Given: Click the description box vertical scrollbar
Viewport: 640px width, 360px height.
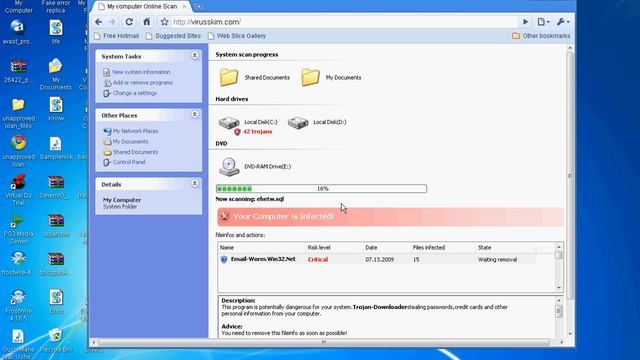Looking at the screenshot, I should (x=559, y=317).
